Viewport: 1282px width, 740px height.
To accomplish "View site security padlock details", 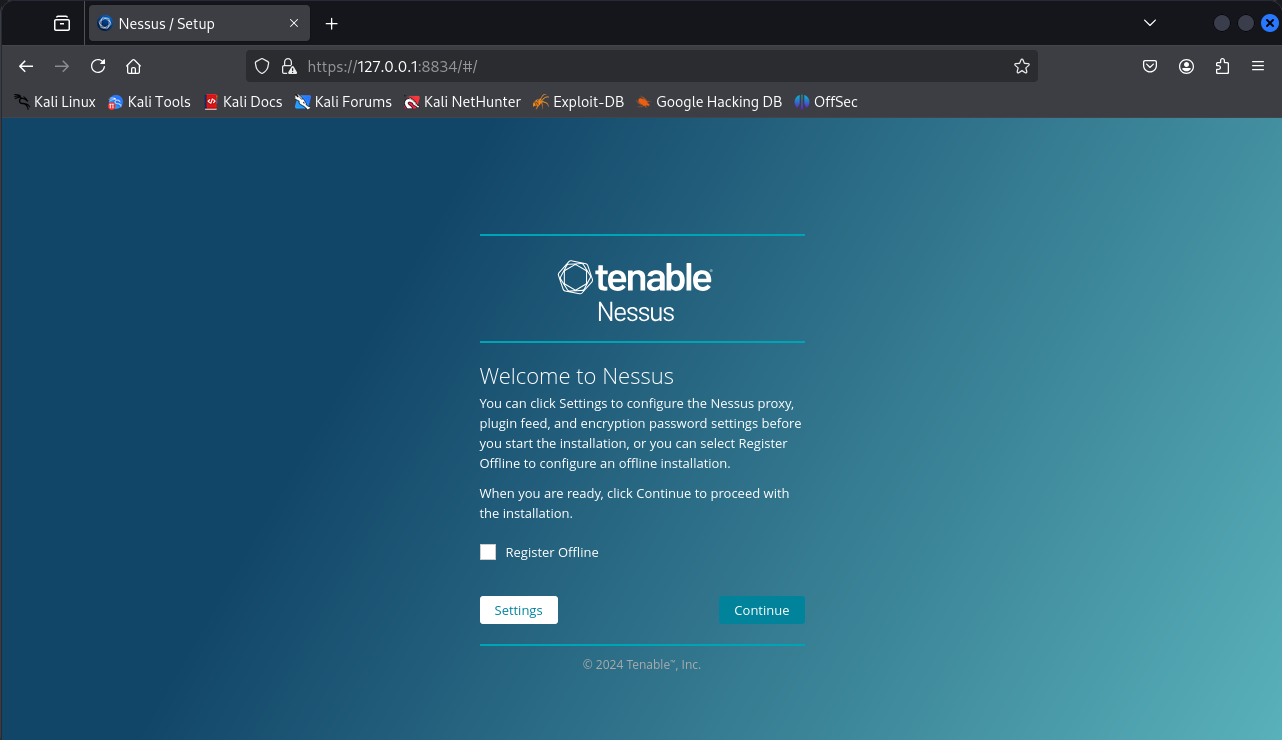I will 289,66.
